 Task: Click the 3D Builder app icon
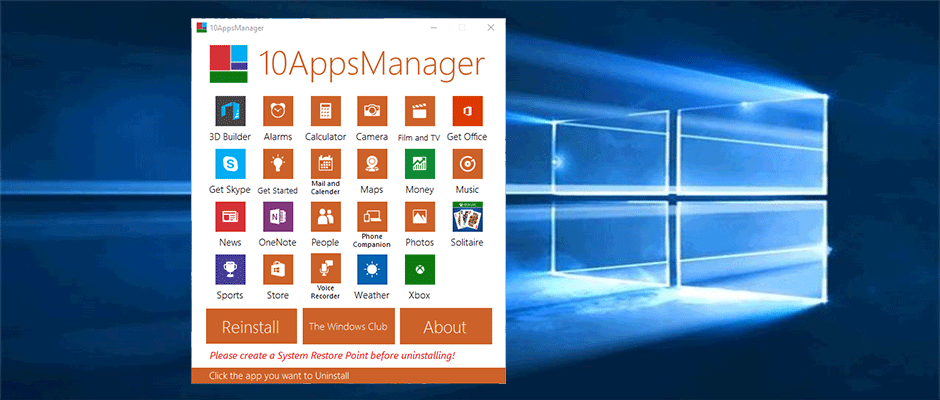point(230,111)
